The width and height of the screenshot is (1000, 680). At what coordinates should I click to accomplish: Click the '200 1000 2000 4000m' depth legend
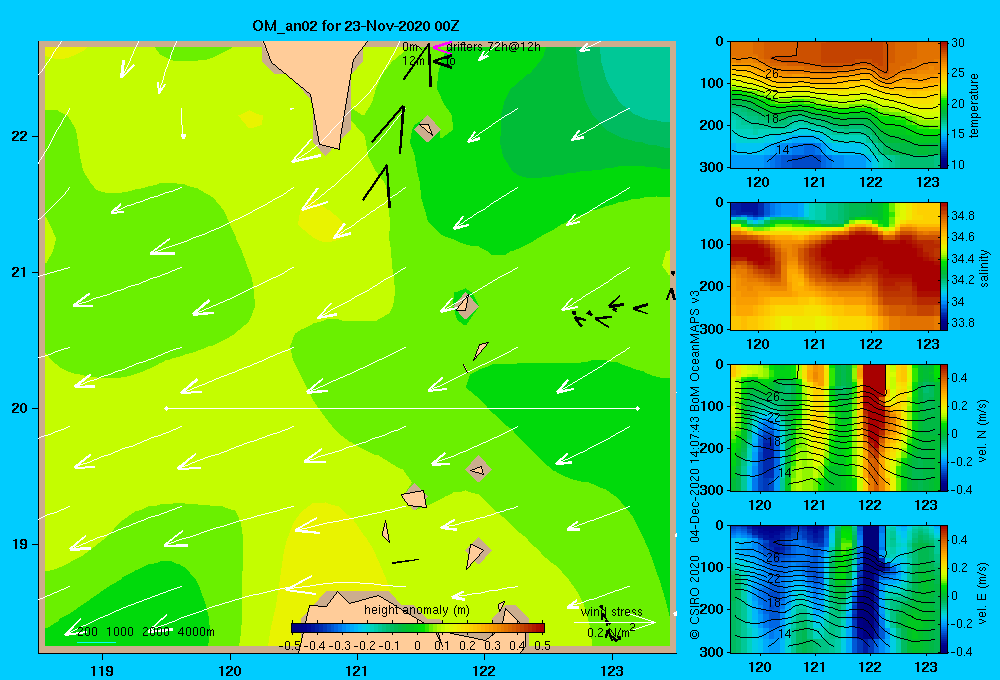coord(145,632)
